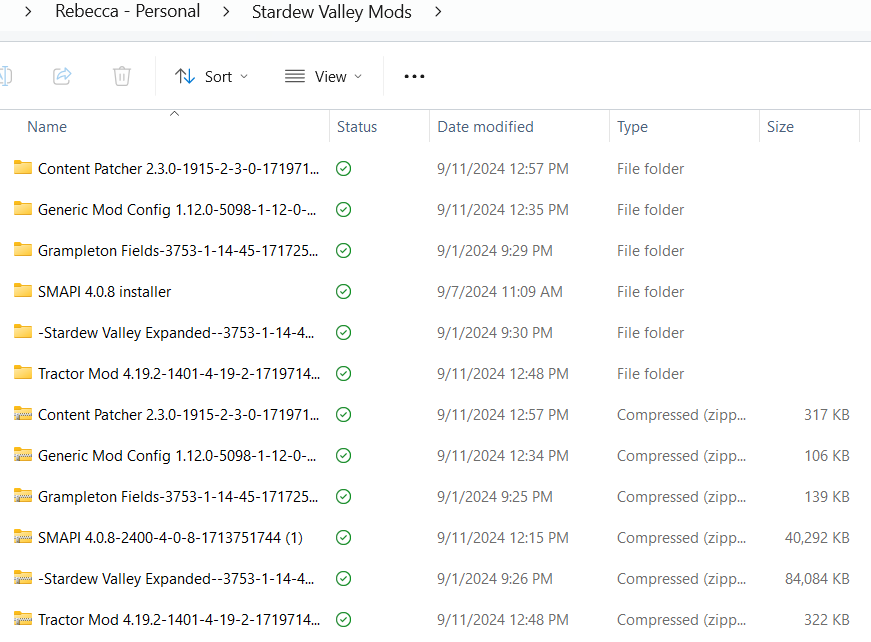Click sync status checkmark for SMAPI installer folder
871x642 pixels.
click(x=344, y=292)
